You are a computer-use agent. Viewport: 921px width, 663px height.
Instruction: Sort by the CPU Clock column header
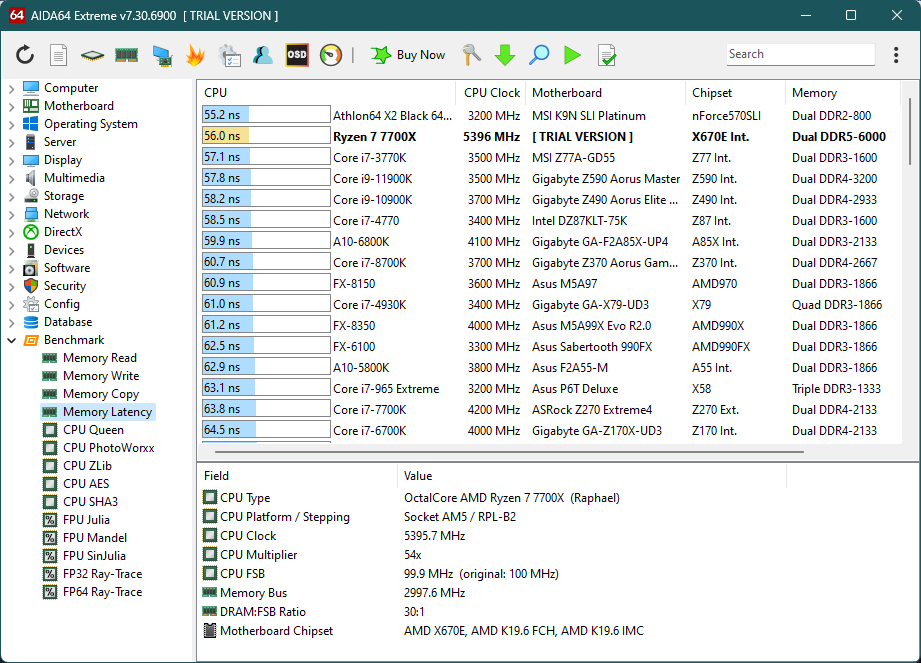[490, 93]
